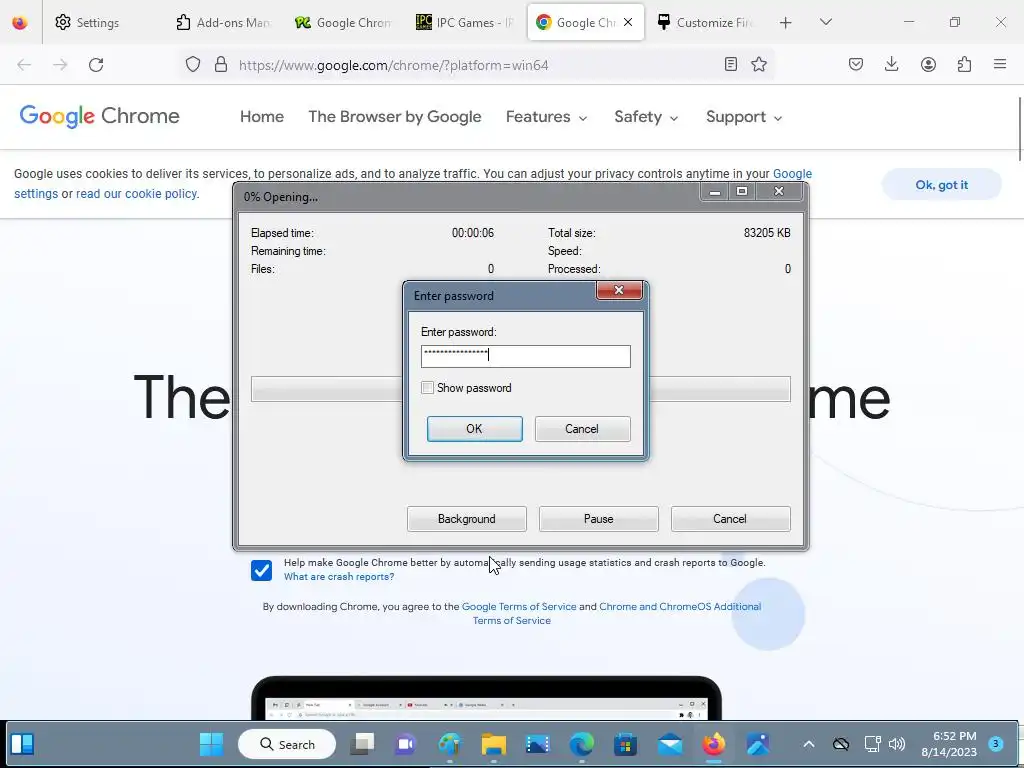
Task: Enable the Show password checkbox
Action: (x=427, y=388)
